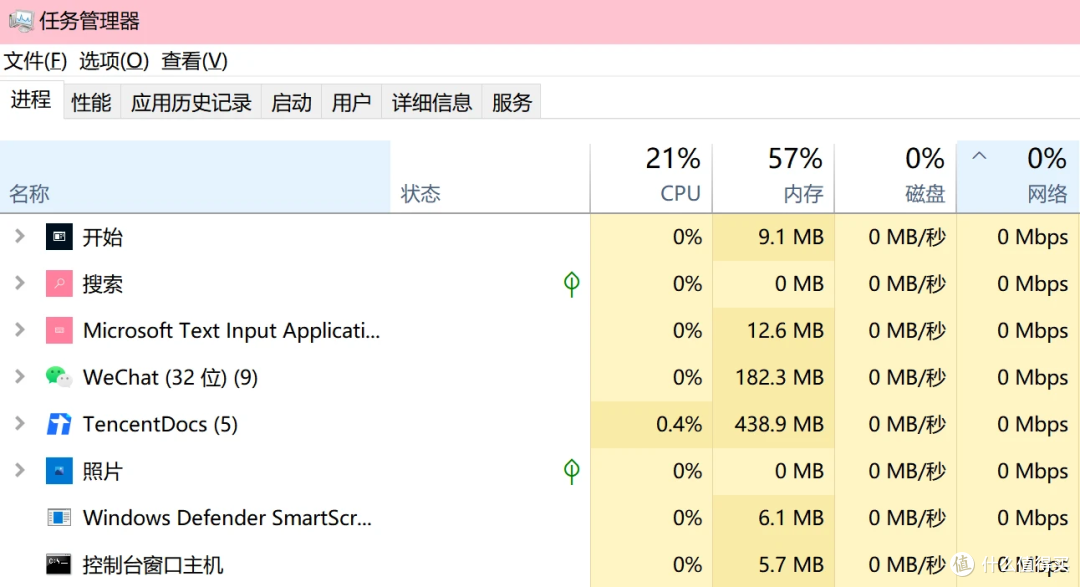Click the 照片 app icon
This screenshot has width=1080, height=587.
pos(58,470)
